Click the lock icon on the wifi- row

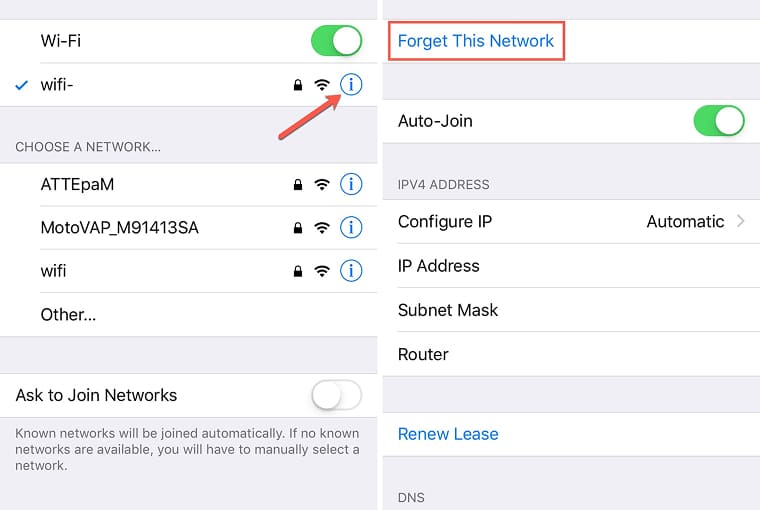tap(298, 85)
